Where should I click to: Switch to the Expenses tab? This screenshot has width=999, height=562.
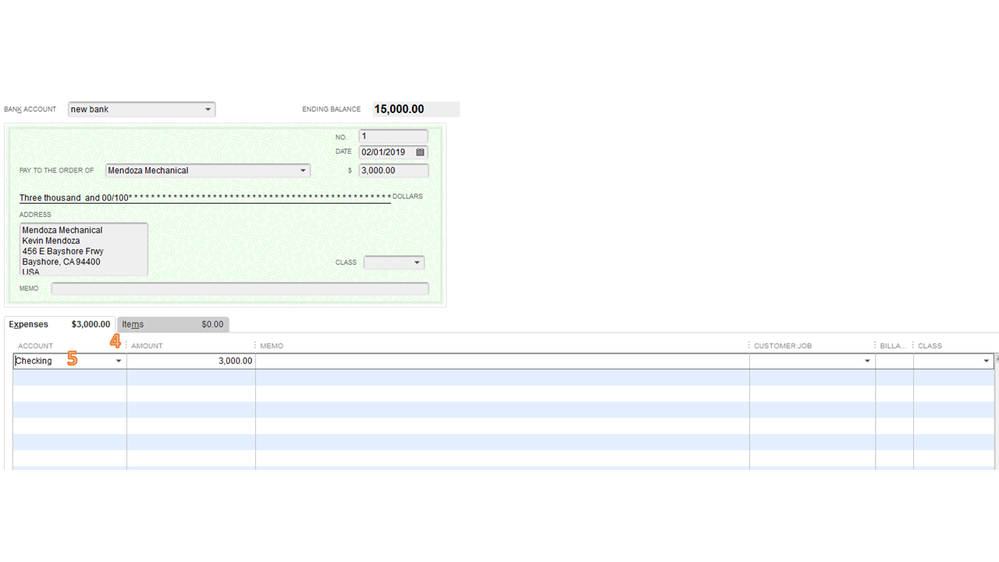59,324
